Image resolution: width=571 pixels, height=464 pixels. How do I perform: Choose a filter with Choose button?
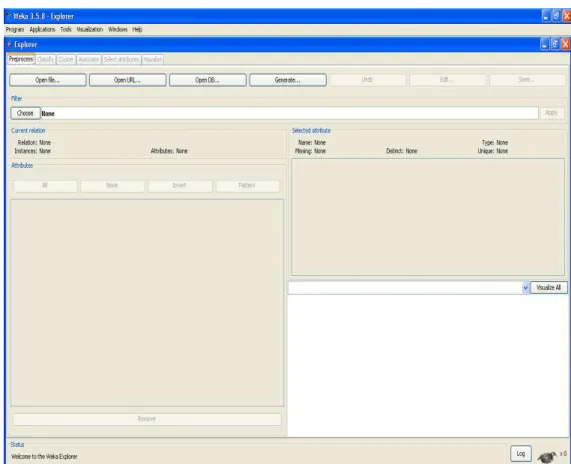click(25, 113)
